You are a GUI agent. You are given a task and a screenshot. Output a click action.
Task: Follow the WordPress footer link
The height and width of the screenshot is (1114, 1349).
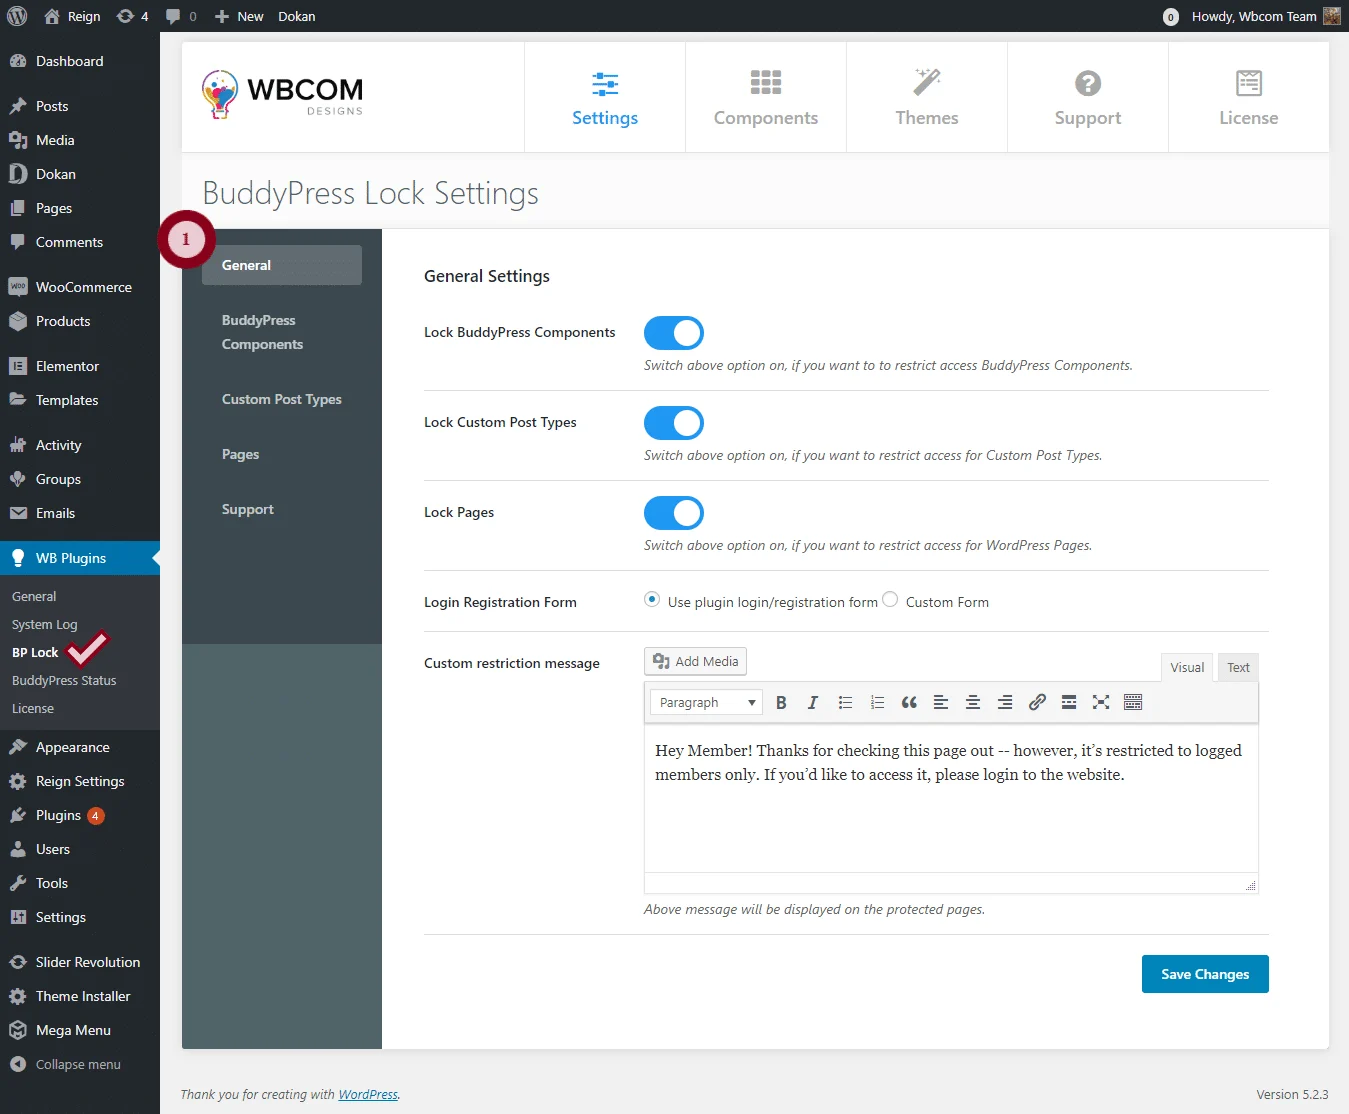[x=368, y=1095]
